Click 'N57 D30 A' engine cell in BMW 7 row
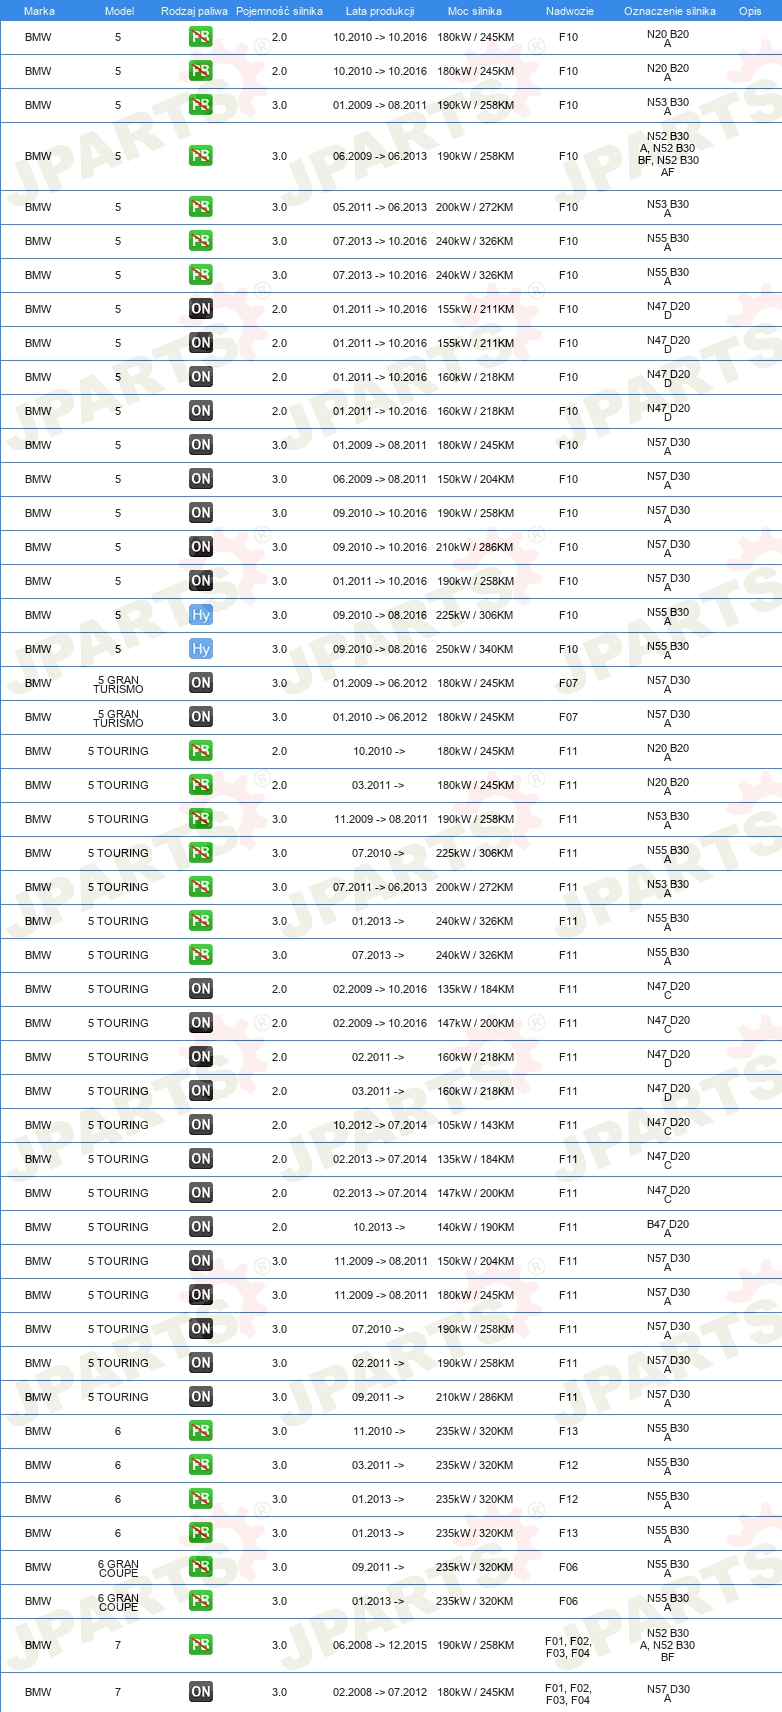The image size is (782, 1712). [x=668, y=1693]
